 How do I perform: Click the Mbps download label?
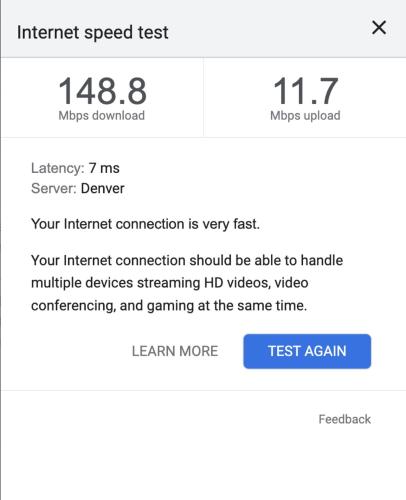(x=102, y=116)
